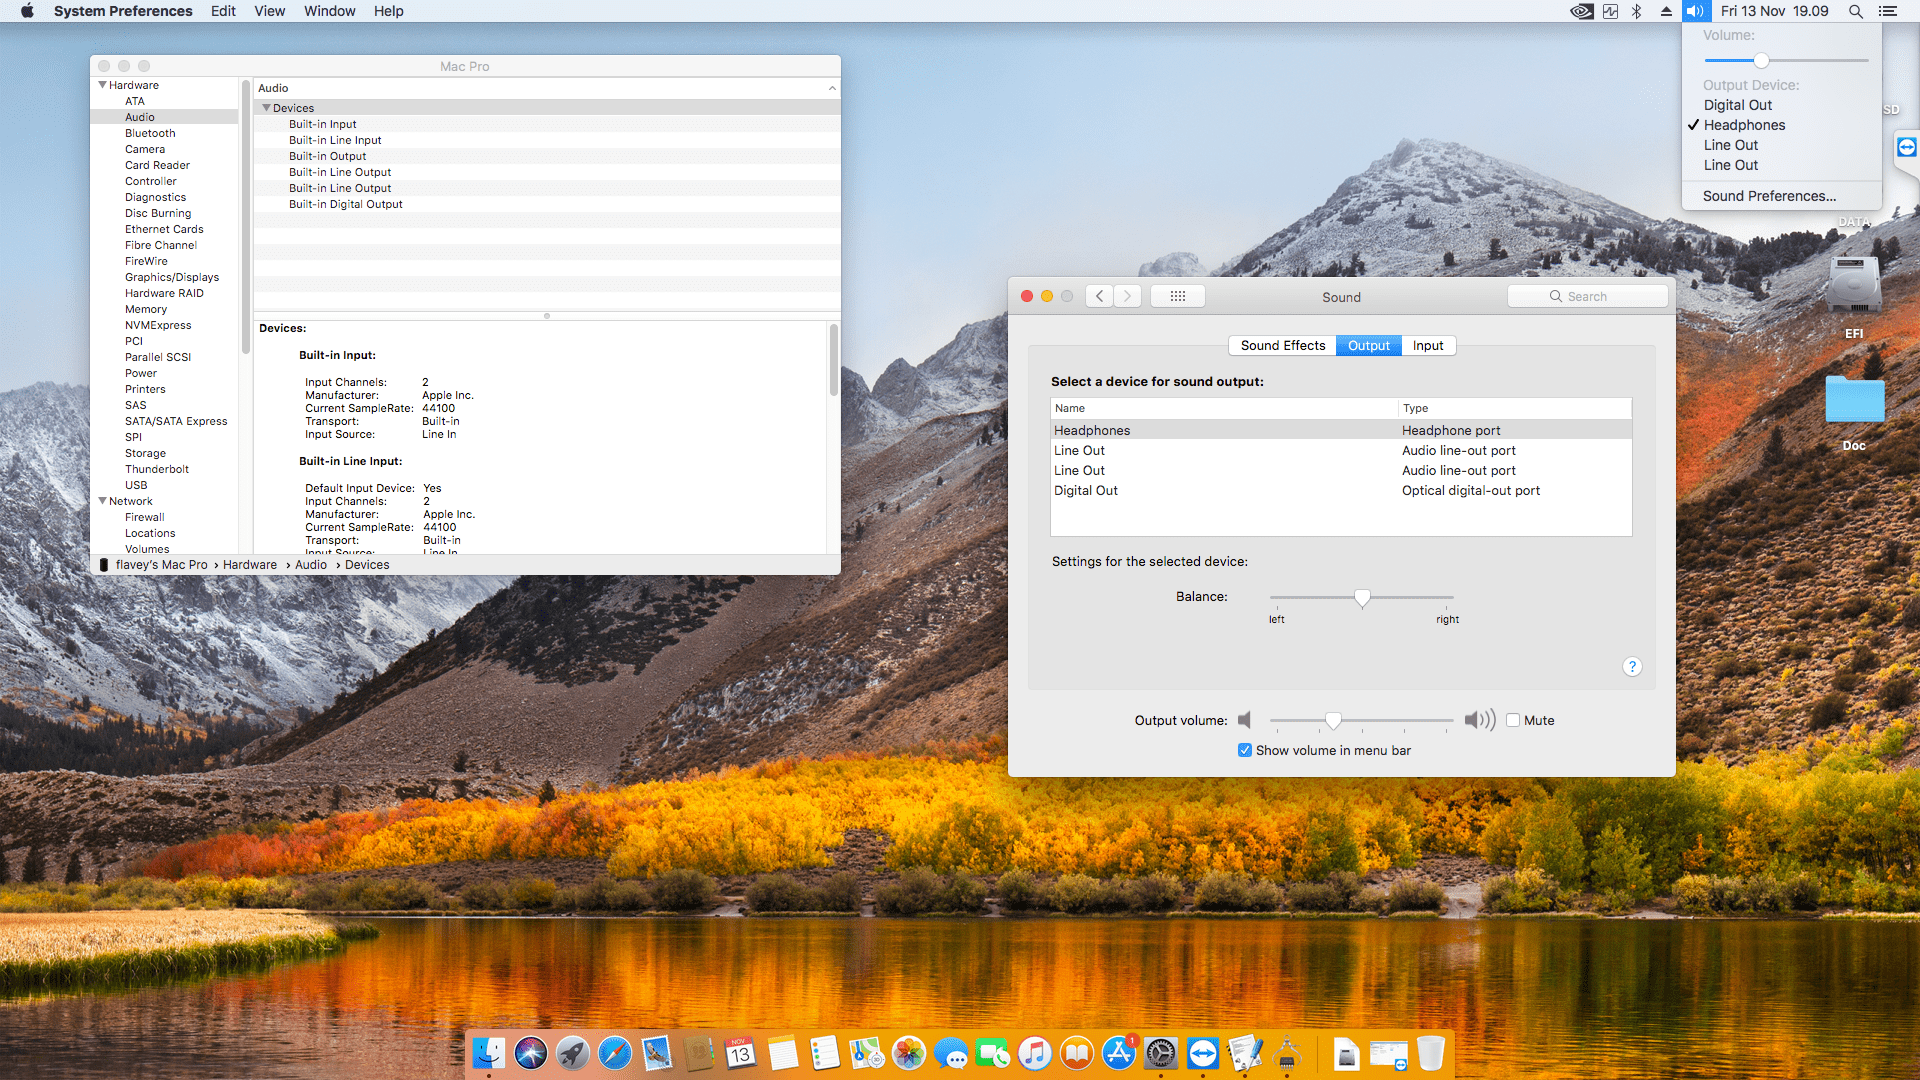Open the help question mark button

click(1632, 667)
